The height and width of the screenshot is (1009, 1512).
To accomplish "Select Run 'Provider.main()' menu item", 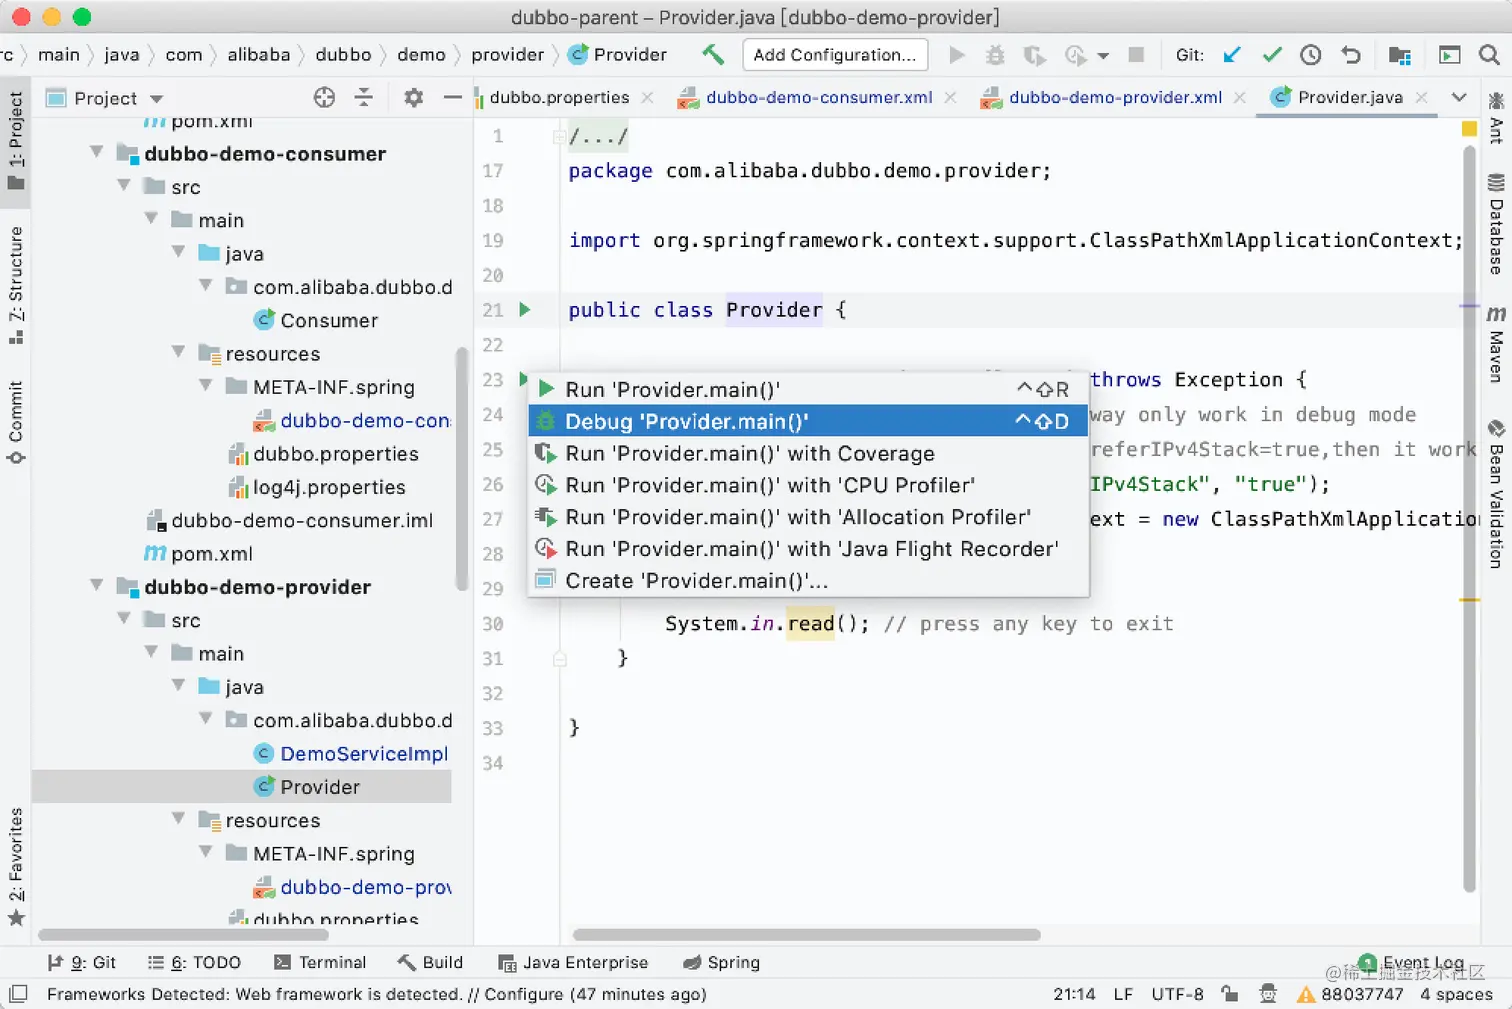I will click(x=808, y=389).
